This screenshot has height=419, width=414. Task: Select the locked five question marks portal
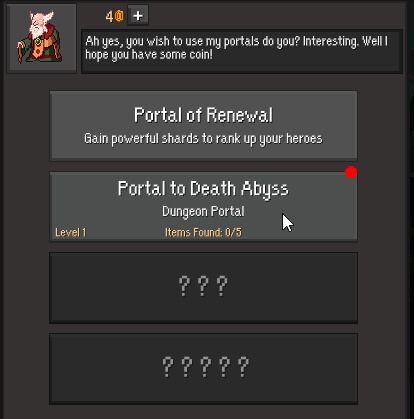tap(203, 368)
